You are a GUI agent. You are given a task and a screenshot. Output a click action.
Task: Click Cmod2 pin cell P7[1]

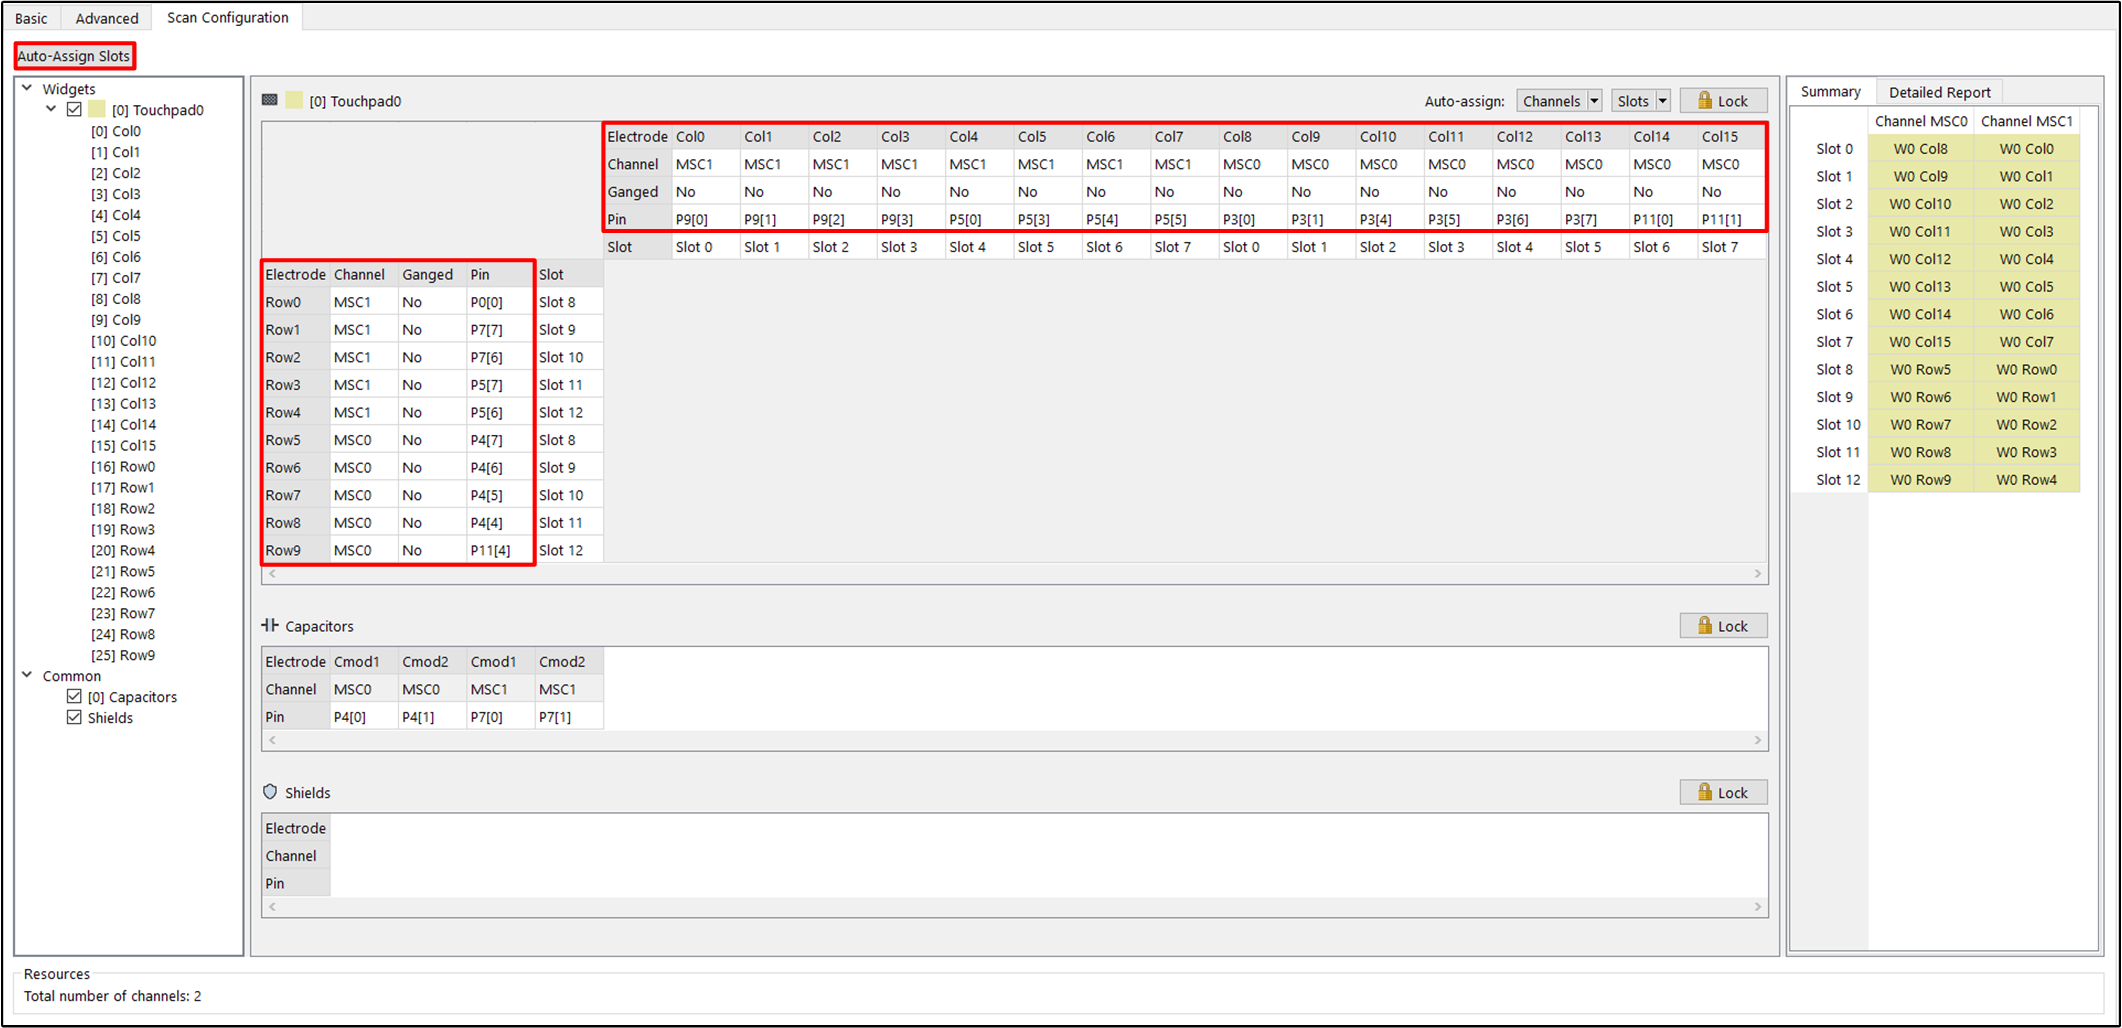[569, 717]
